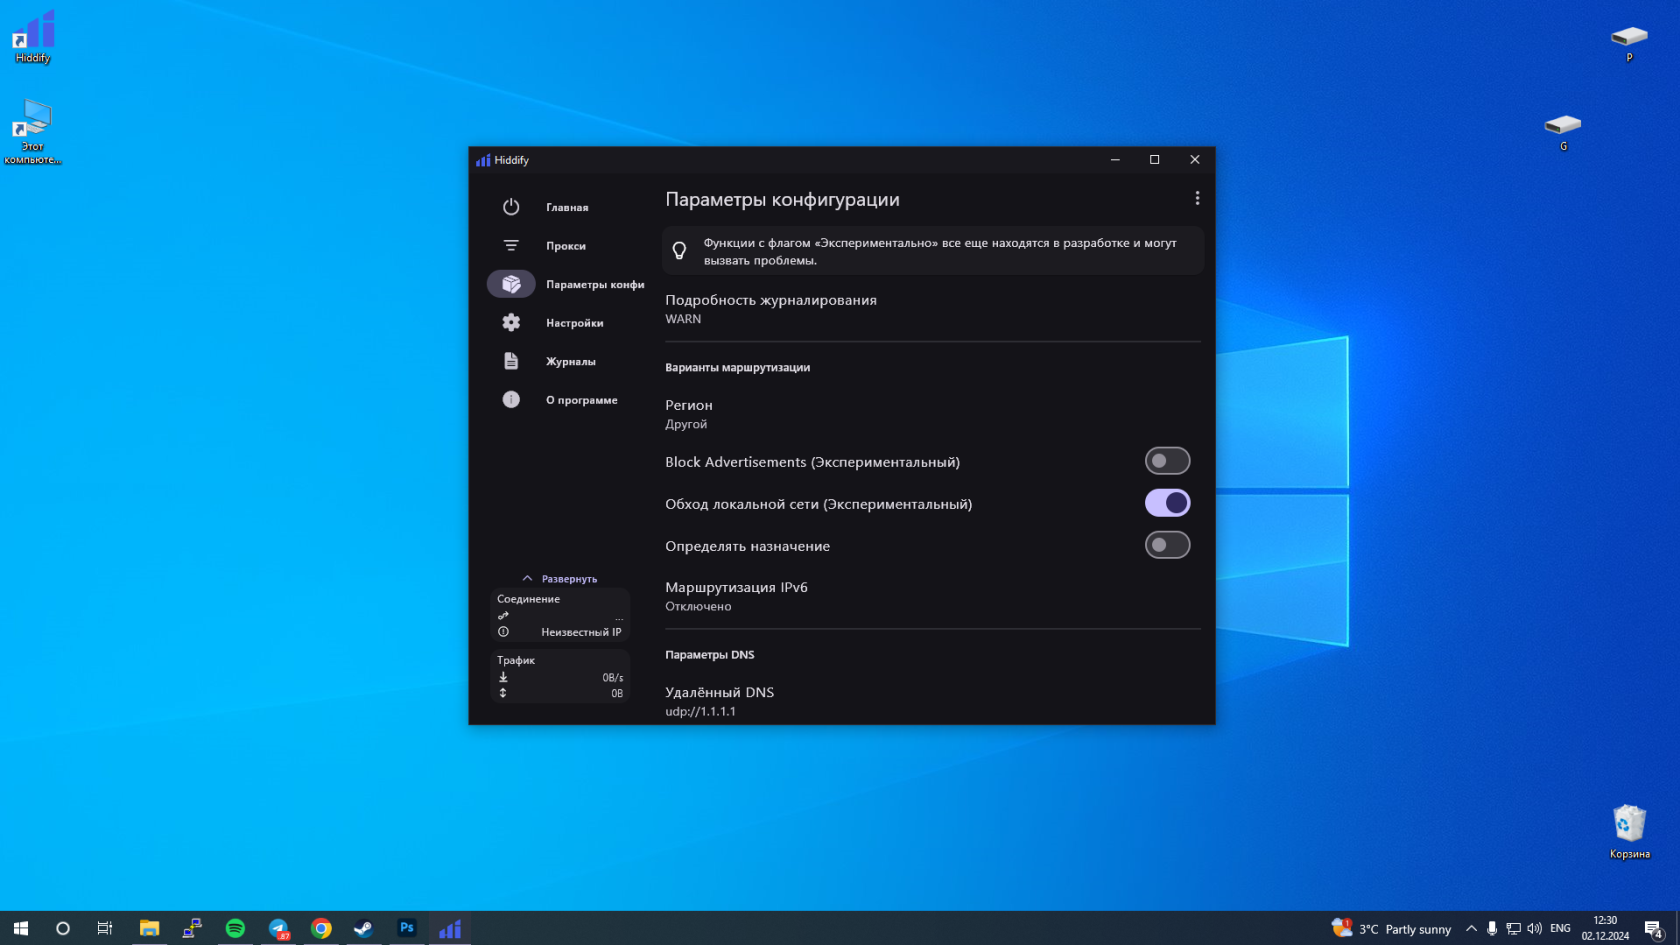
Task: Select drive P desktop icon
Action: (1629, 43)
